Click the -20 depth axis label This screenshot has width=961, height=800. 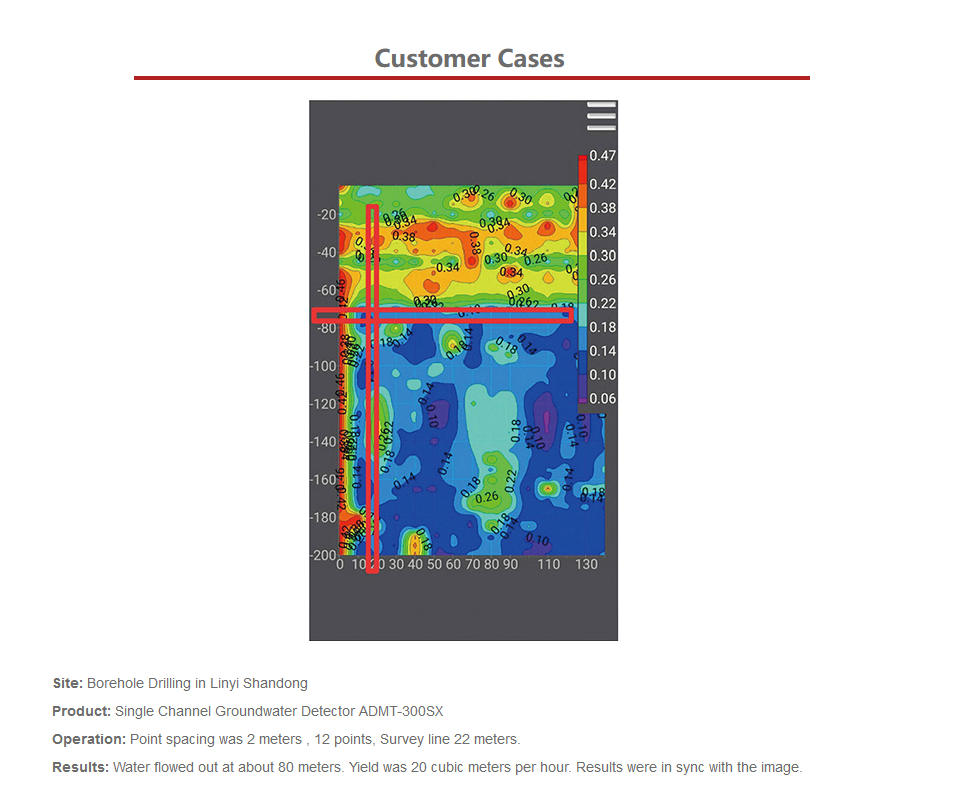[327, 215]
